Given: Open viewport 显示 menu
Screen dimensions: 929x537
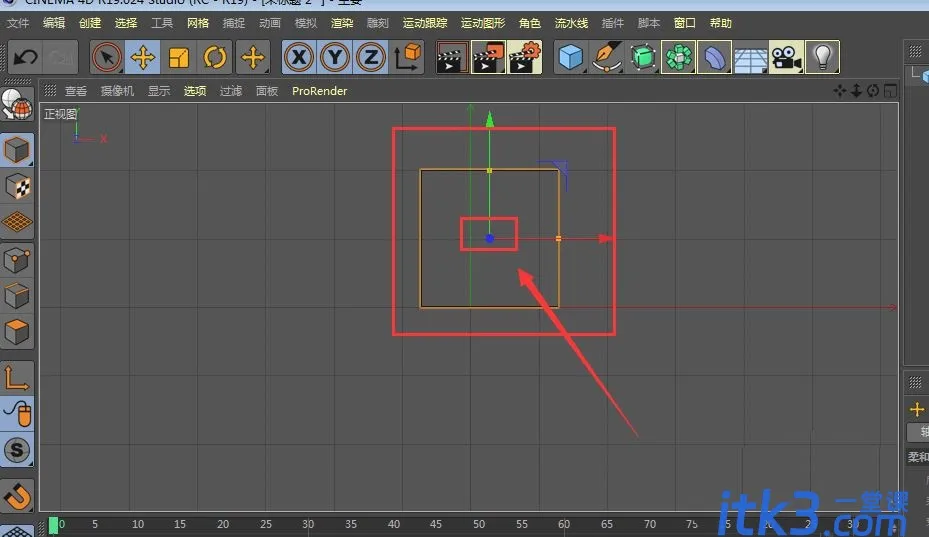Looking at the screenshot, I should (x=159, y=91).
